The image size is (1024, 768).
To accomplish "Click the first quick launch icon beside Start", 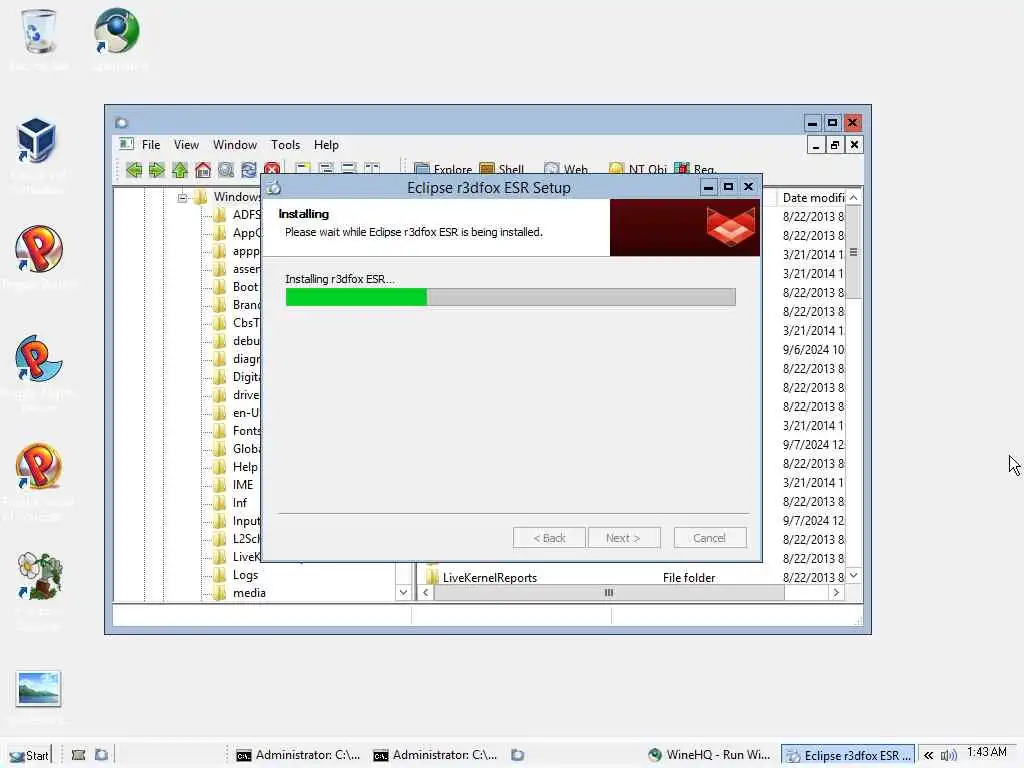I will pos(78,755).
